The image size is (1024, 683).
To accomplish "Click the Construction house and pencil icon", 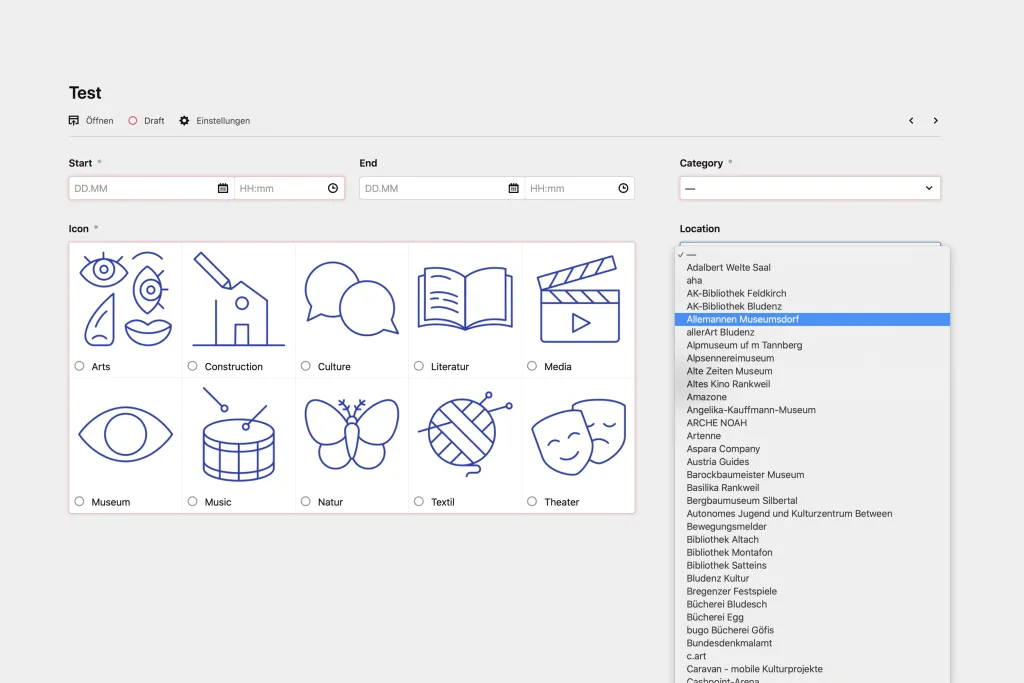I will coord(238,299).
